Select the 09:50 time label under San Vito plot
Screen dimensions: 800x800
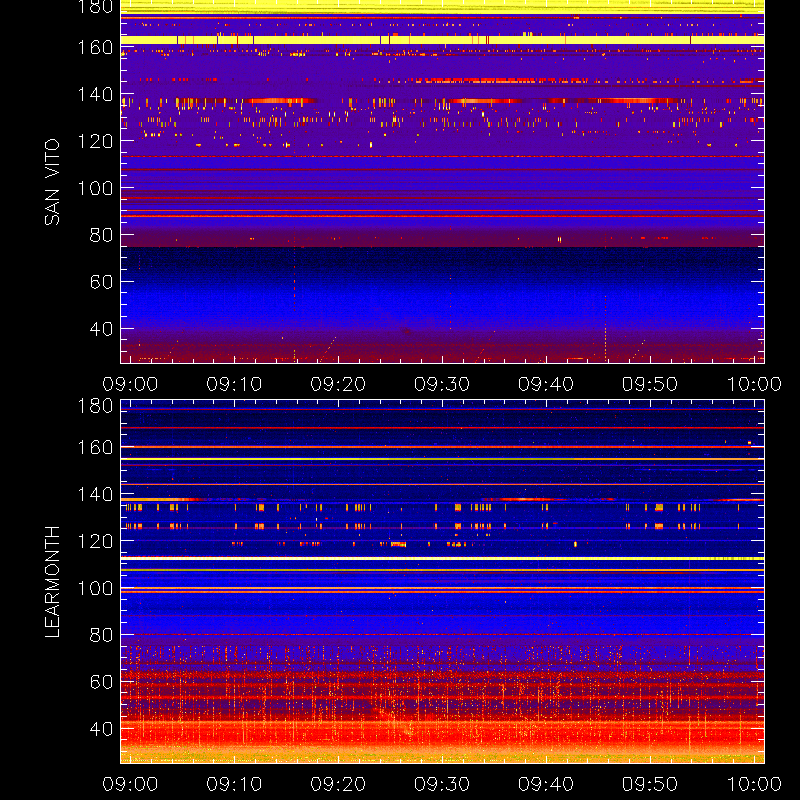pyautogui.click(x=650, y=384)
